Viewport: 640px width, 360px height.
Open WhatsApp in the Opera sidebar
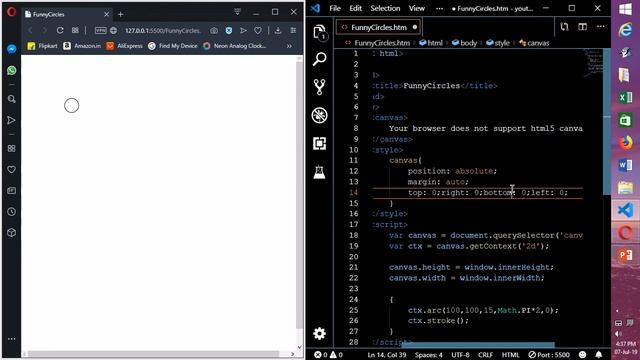(11, 70)
